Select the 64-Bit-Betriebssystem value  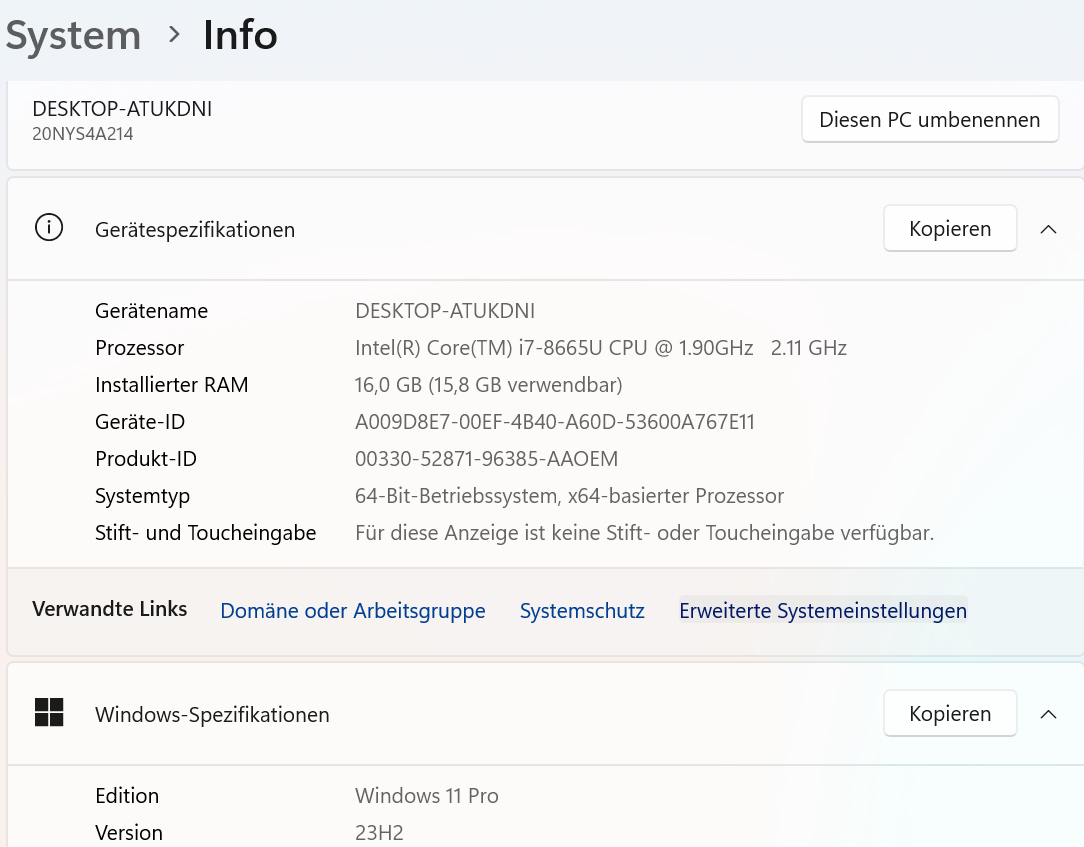tap(570, 496)
